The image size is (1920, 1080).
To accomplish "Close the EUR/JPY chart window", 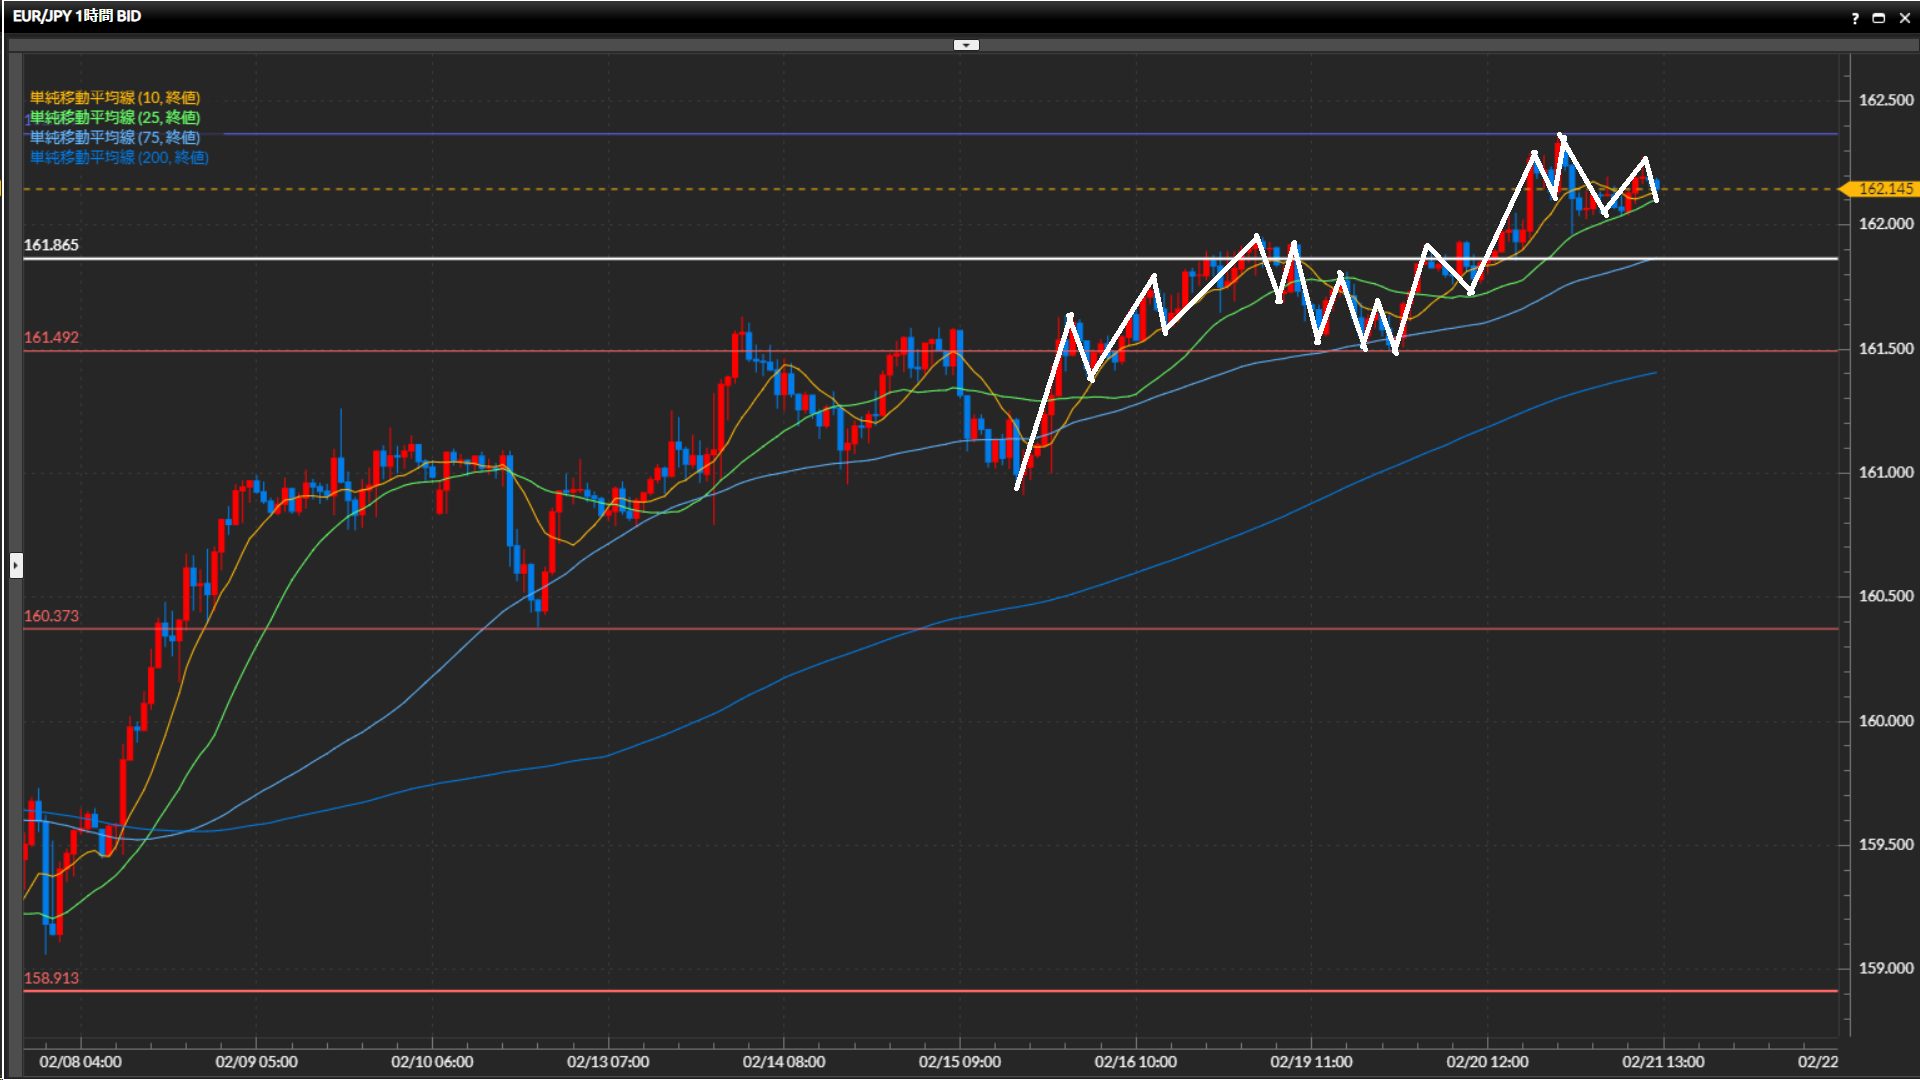I will coord(1903,18).
